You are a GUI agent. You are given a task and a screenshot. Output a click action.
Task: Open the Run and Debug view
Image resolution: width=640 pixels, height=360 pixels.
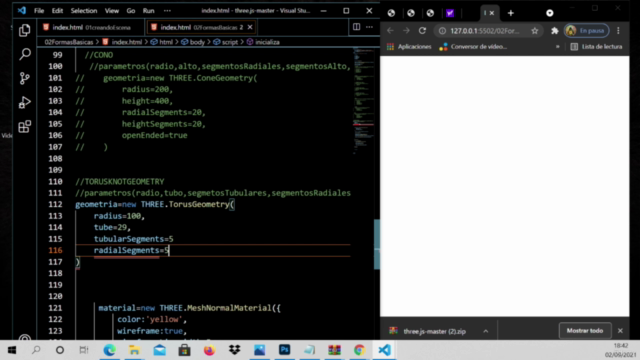coord(24,102)
